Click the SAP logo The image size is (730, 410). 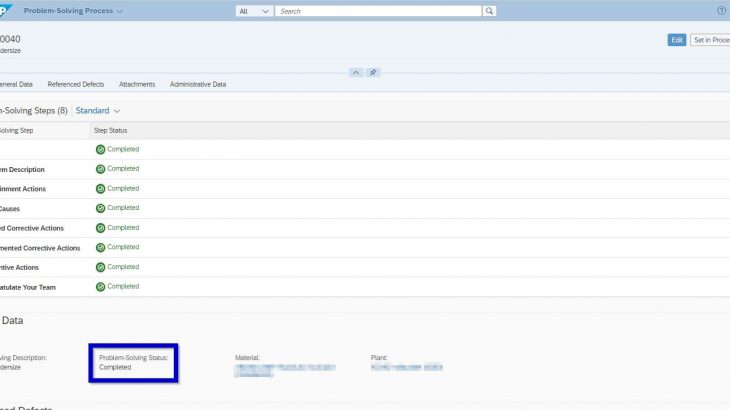[5, 11]
